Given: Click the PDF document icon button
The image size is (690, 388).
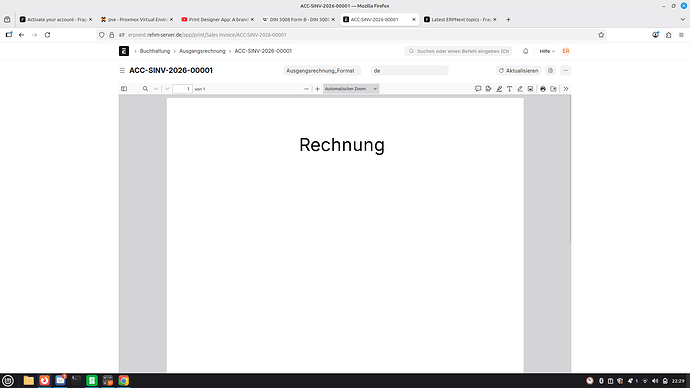Looking at the screenshot, I should tap(551, 70).
